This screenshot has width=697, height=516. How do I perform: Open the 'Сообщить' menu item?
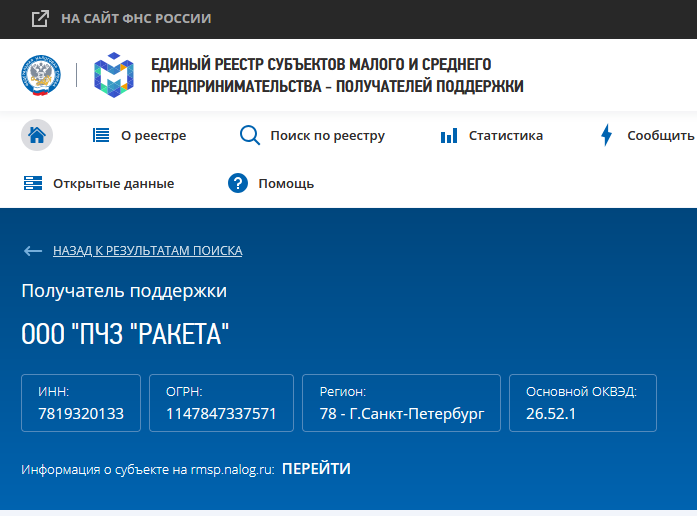[x=661, y=136]
